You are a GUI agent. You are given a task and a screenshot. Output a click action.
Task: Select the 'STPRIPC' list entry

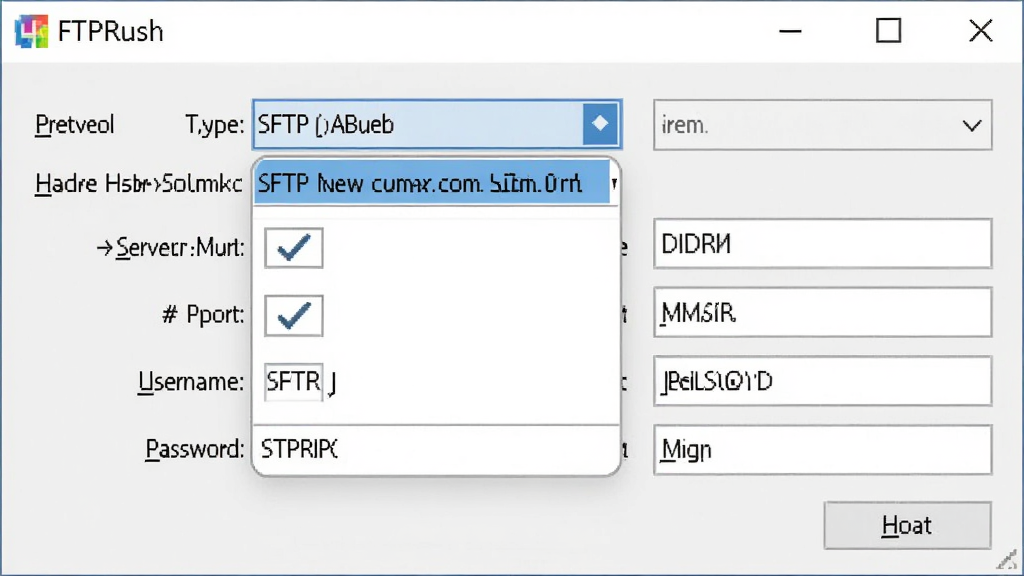(x=436, y=449)
